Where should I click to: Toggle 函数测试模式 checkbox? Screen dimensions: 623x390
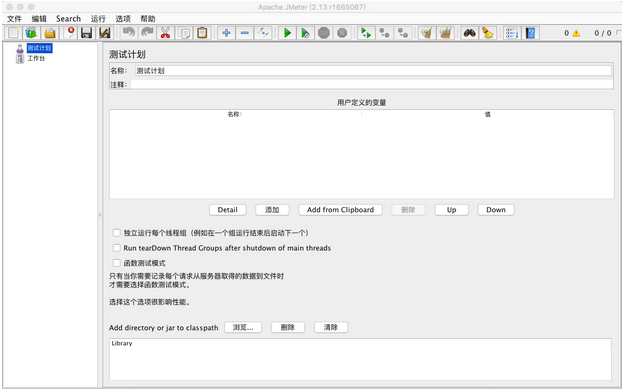point(116,263)
